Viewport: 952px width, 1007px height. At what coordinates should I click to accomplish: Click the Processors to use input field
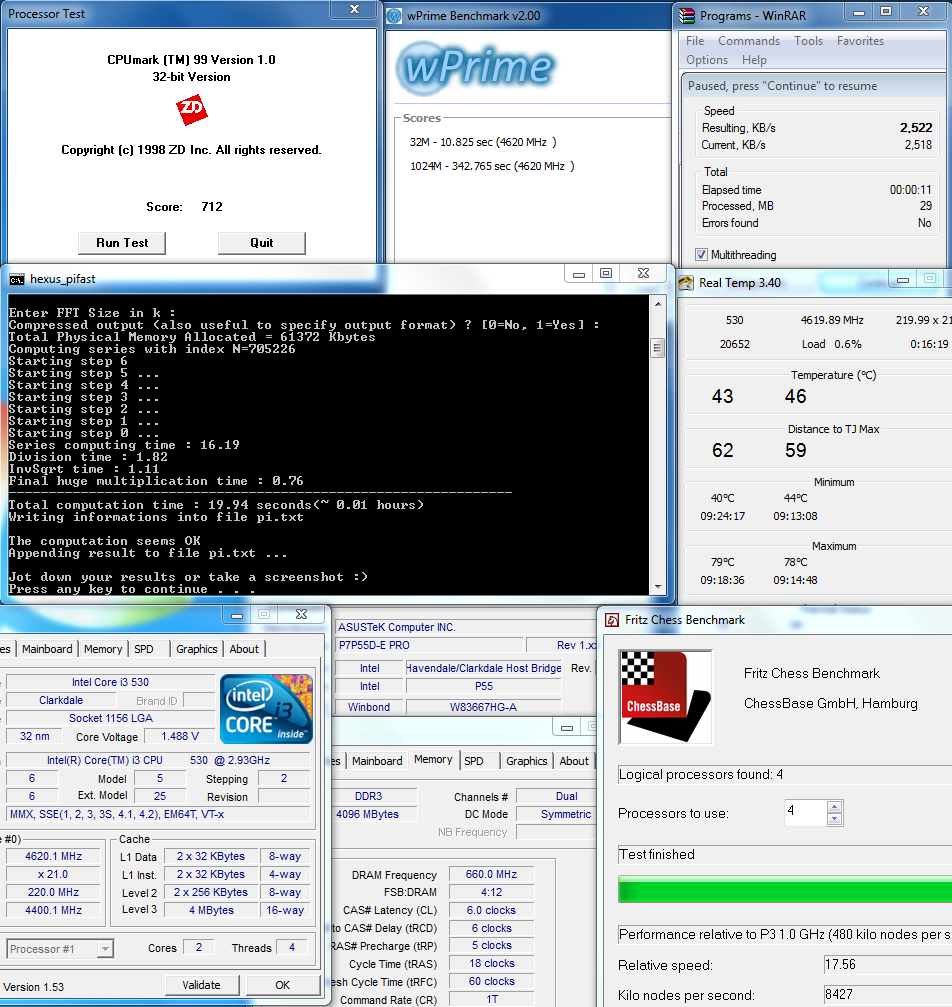click(805, 812)
